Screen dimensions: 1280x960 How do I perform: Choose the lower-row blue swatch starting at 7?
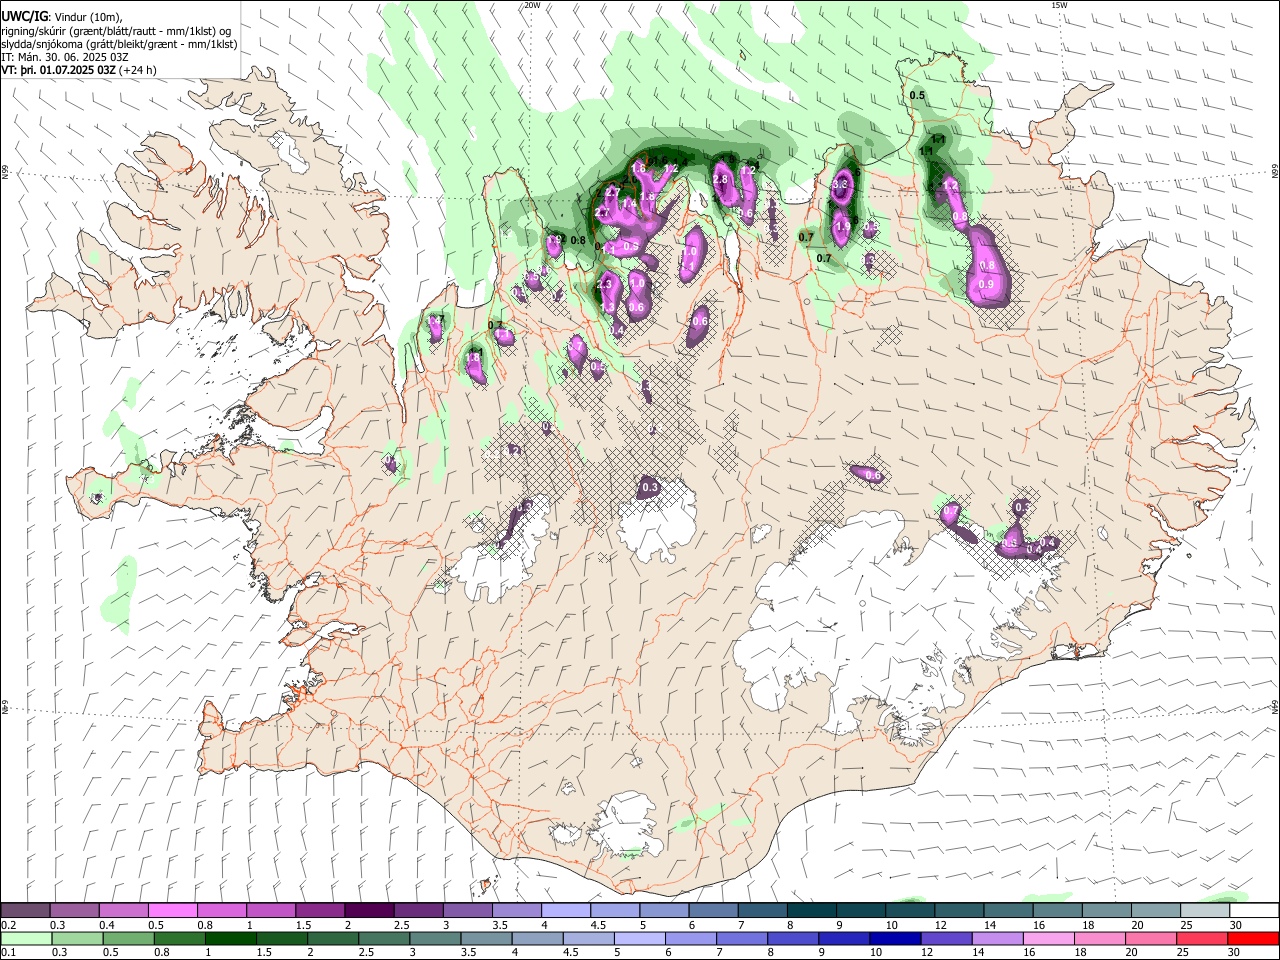pyautogui.click(x=742, y=938)
